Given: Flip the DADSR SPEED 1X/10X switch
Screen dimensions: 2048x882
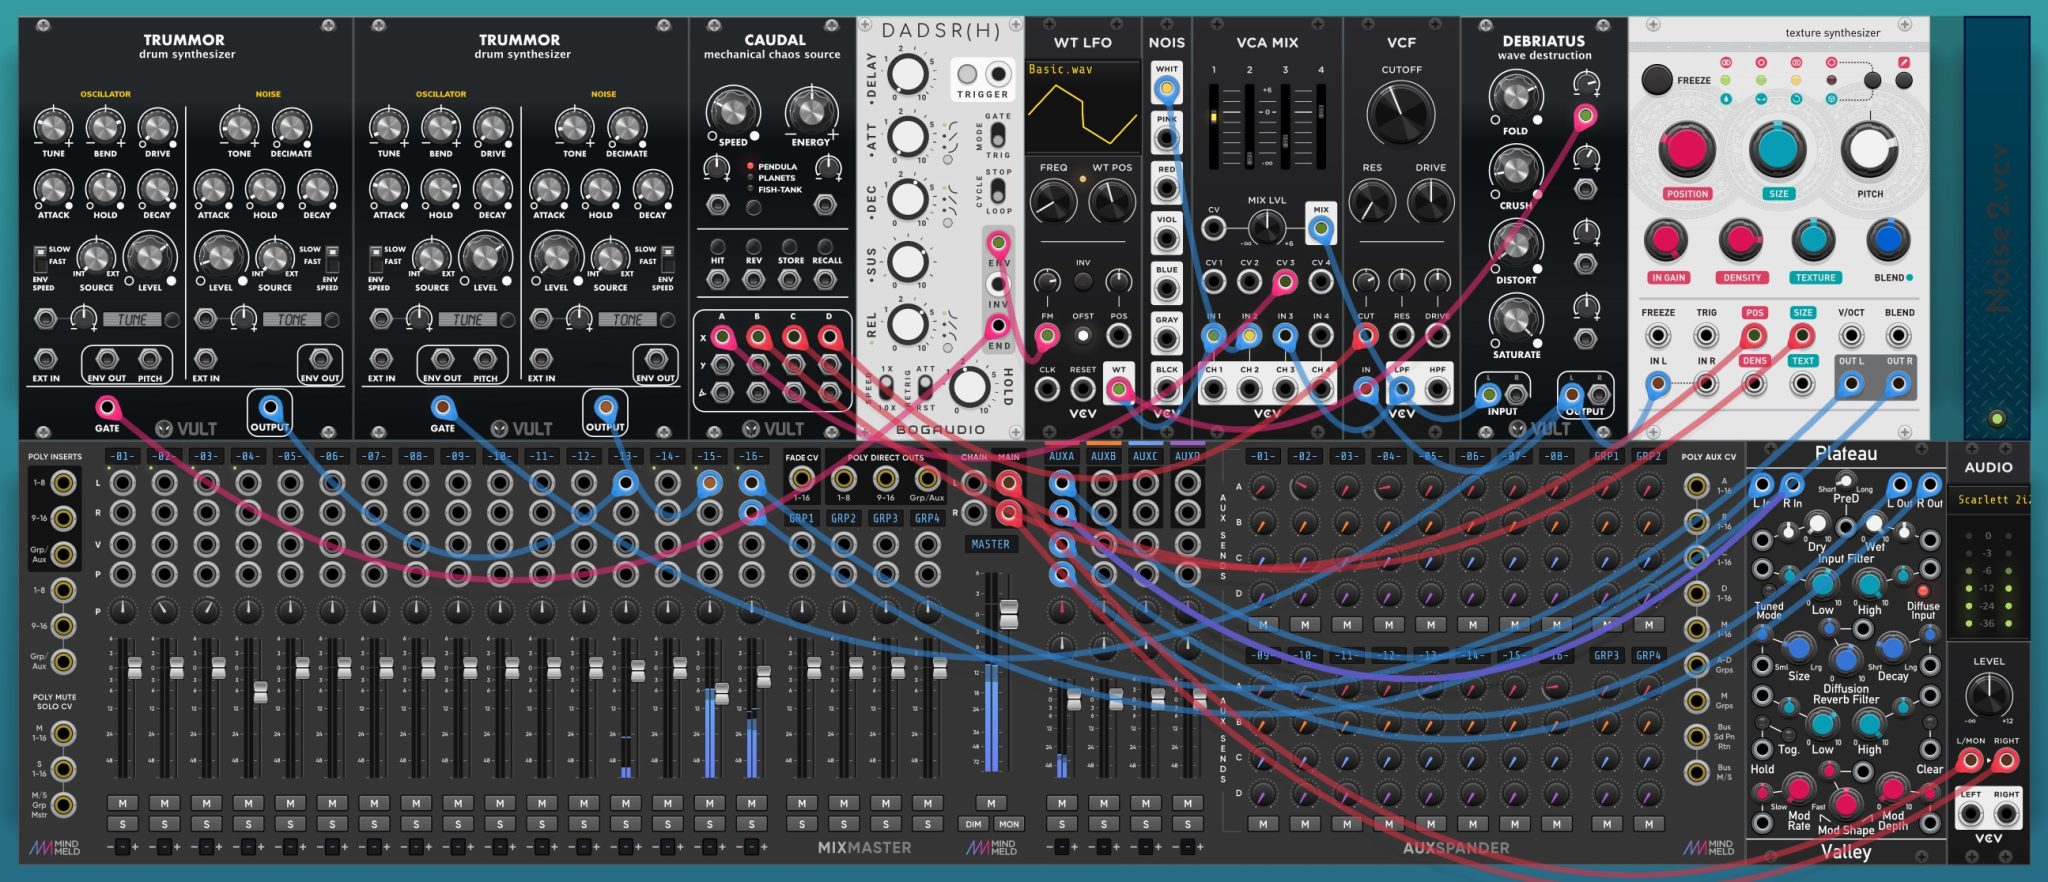Looking at the screenshot, I should point(886,387).
